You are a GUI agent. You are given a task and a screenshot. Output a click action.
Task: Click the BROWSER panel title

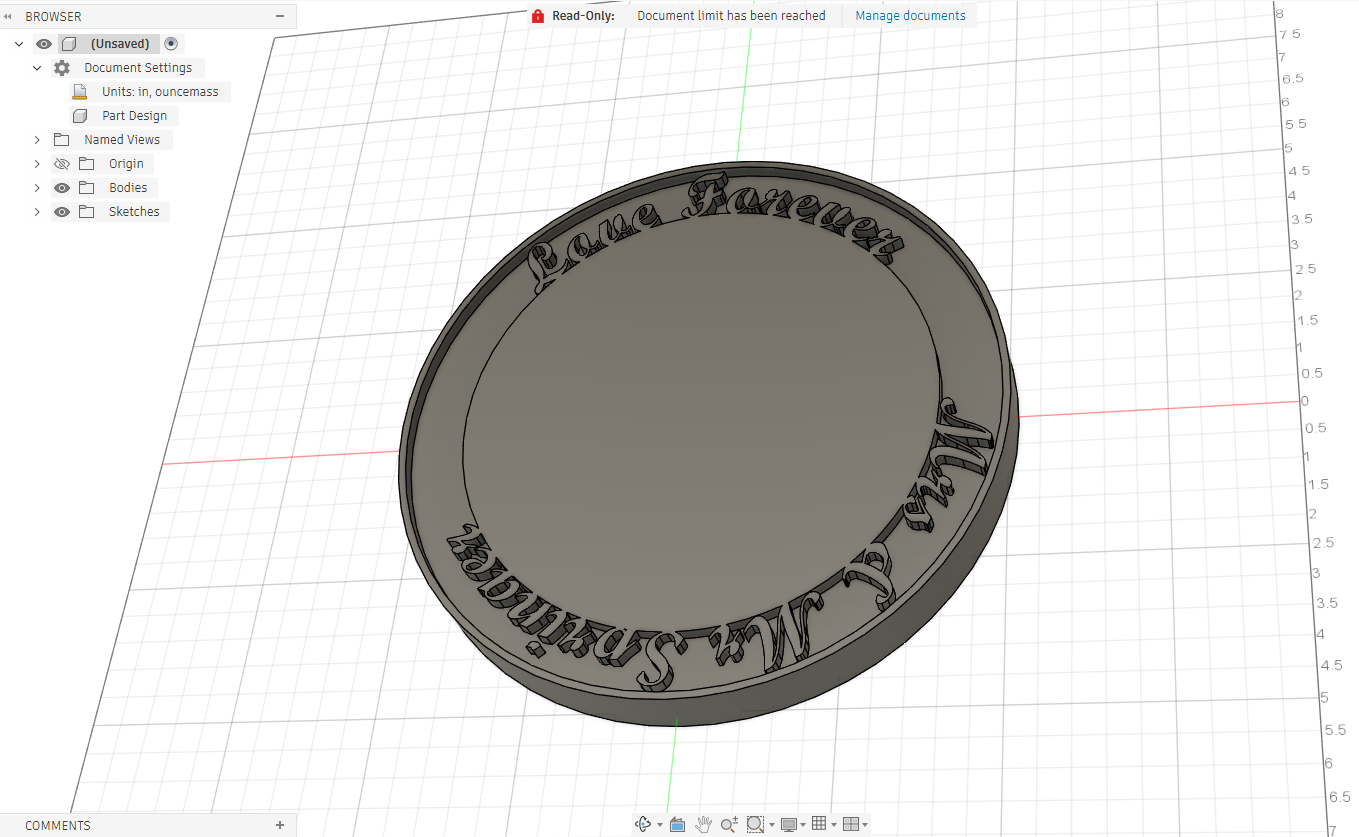tap(53, 17)
